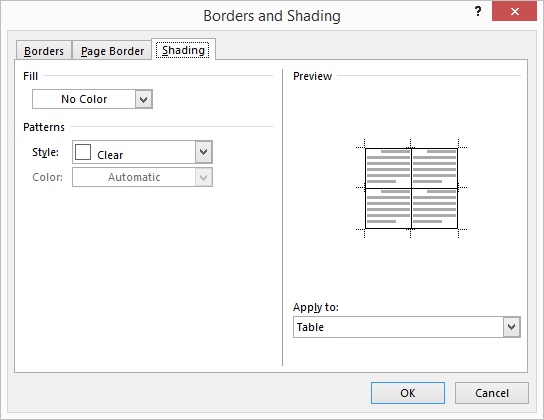This screenshot has height=420, width=544.
Task: Click the Automatic pattern color field
Action: [134, 178]
